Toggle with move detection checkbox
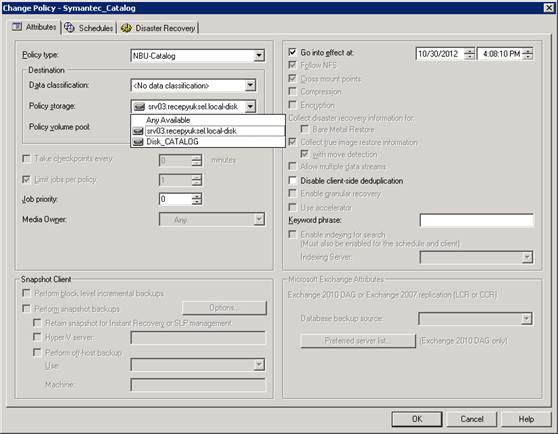This screenshot has width=558, height=434. coord(304,154)
